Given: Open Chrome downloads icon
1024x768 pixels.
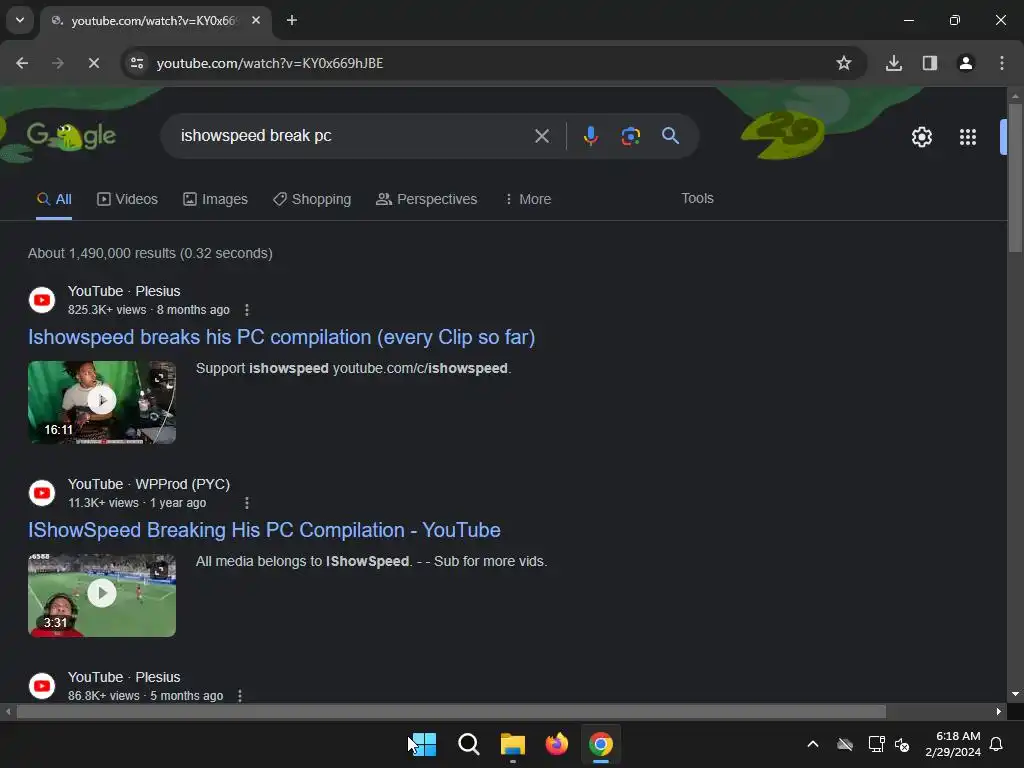Looking at the screenshot, I should click(x=893, y=63).
